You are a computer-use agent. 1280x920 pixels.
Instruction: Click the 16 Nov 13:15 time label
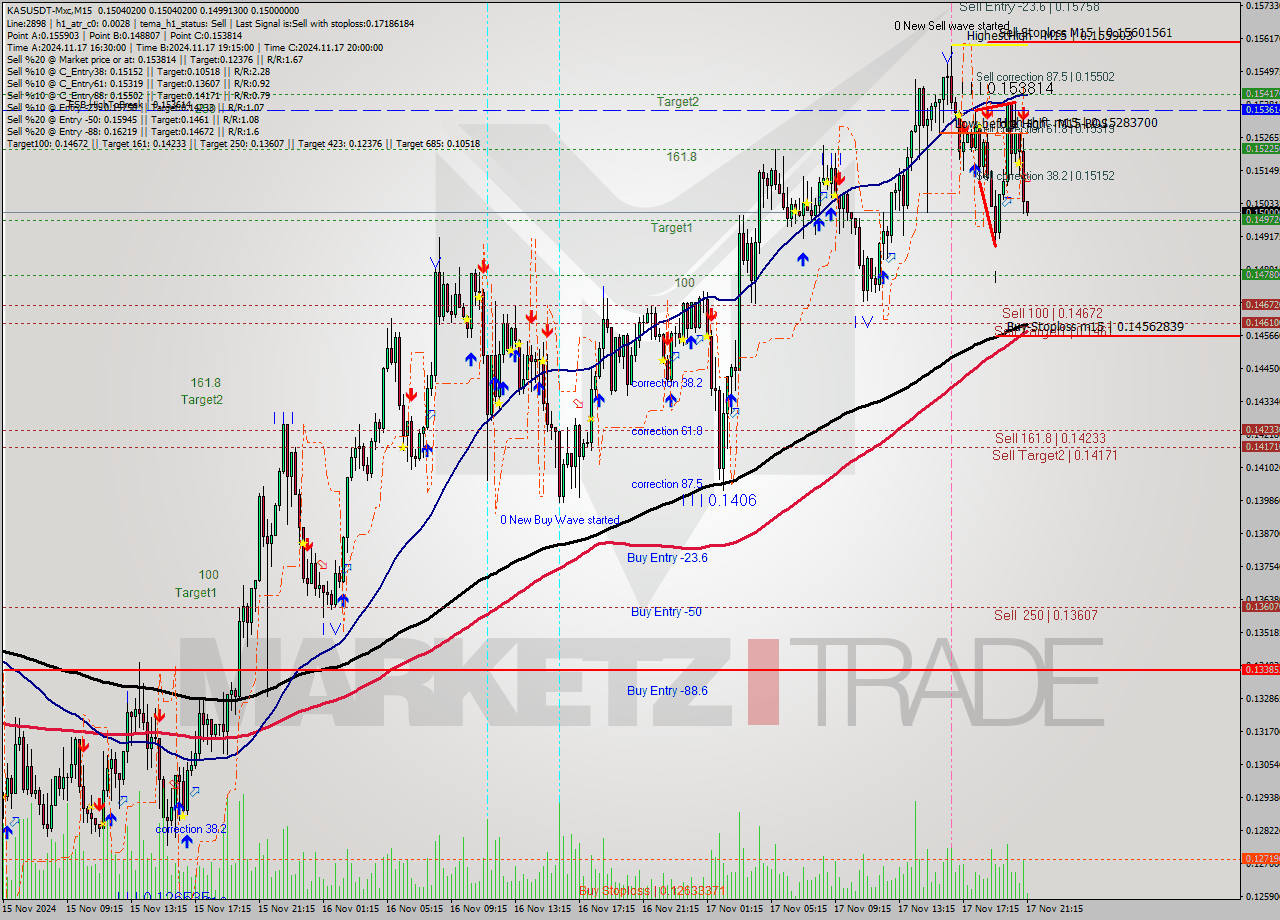pos(543,910)
